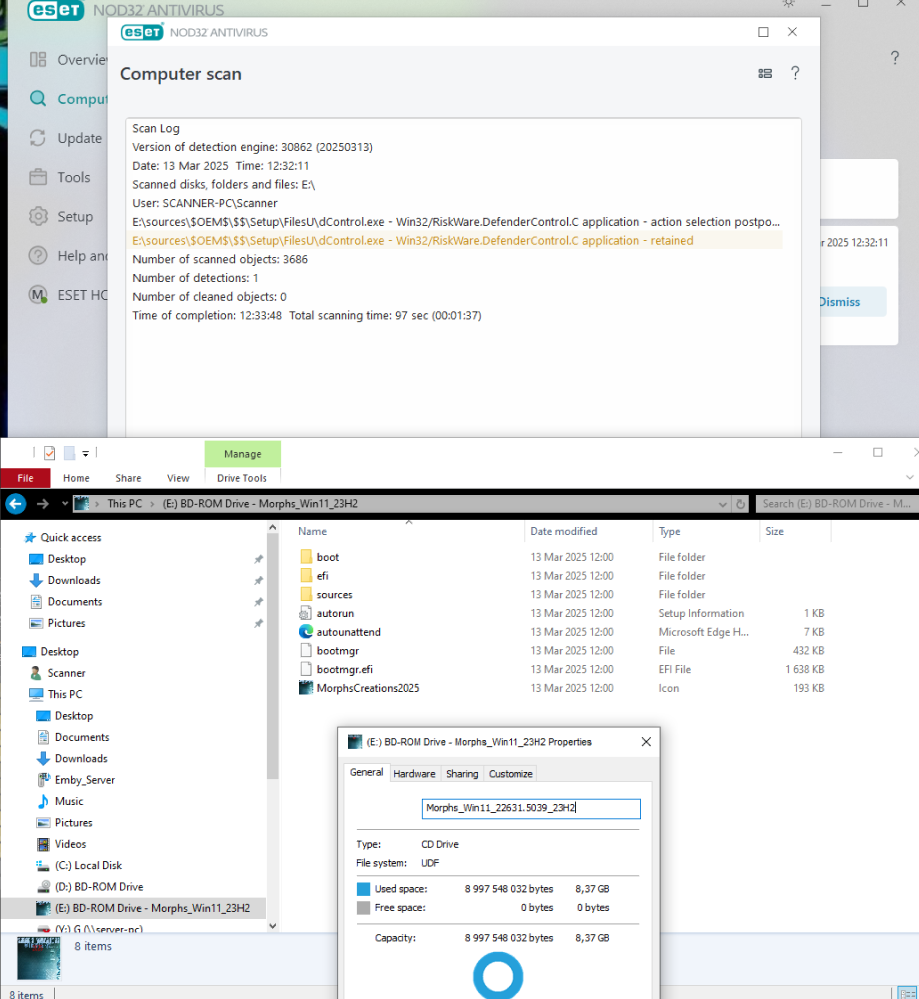Click navigation pane scrollbar down arrow
The image size is (919, 999).
(273, 926)
